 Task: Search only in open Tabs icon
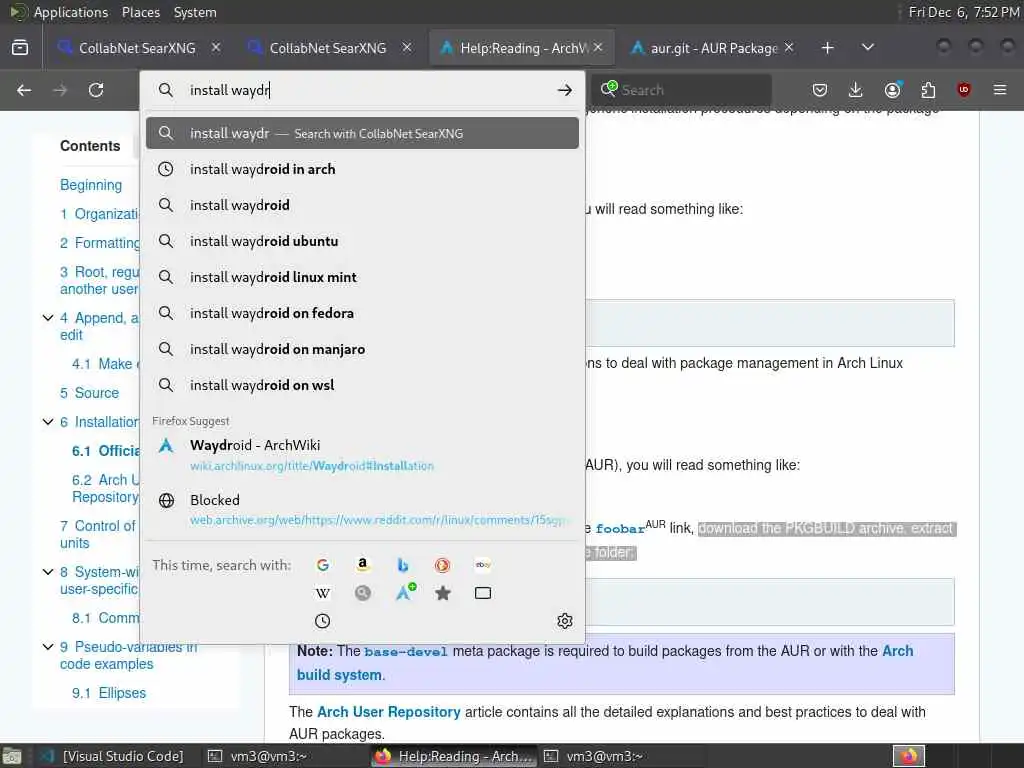click(x=483, y=593)
